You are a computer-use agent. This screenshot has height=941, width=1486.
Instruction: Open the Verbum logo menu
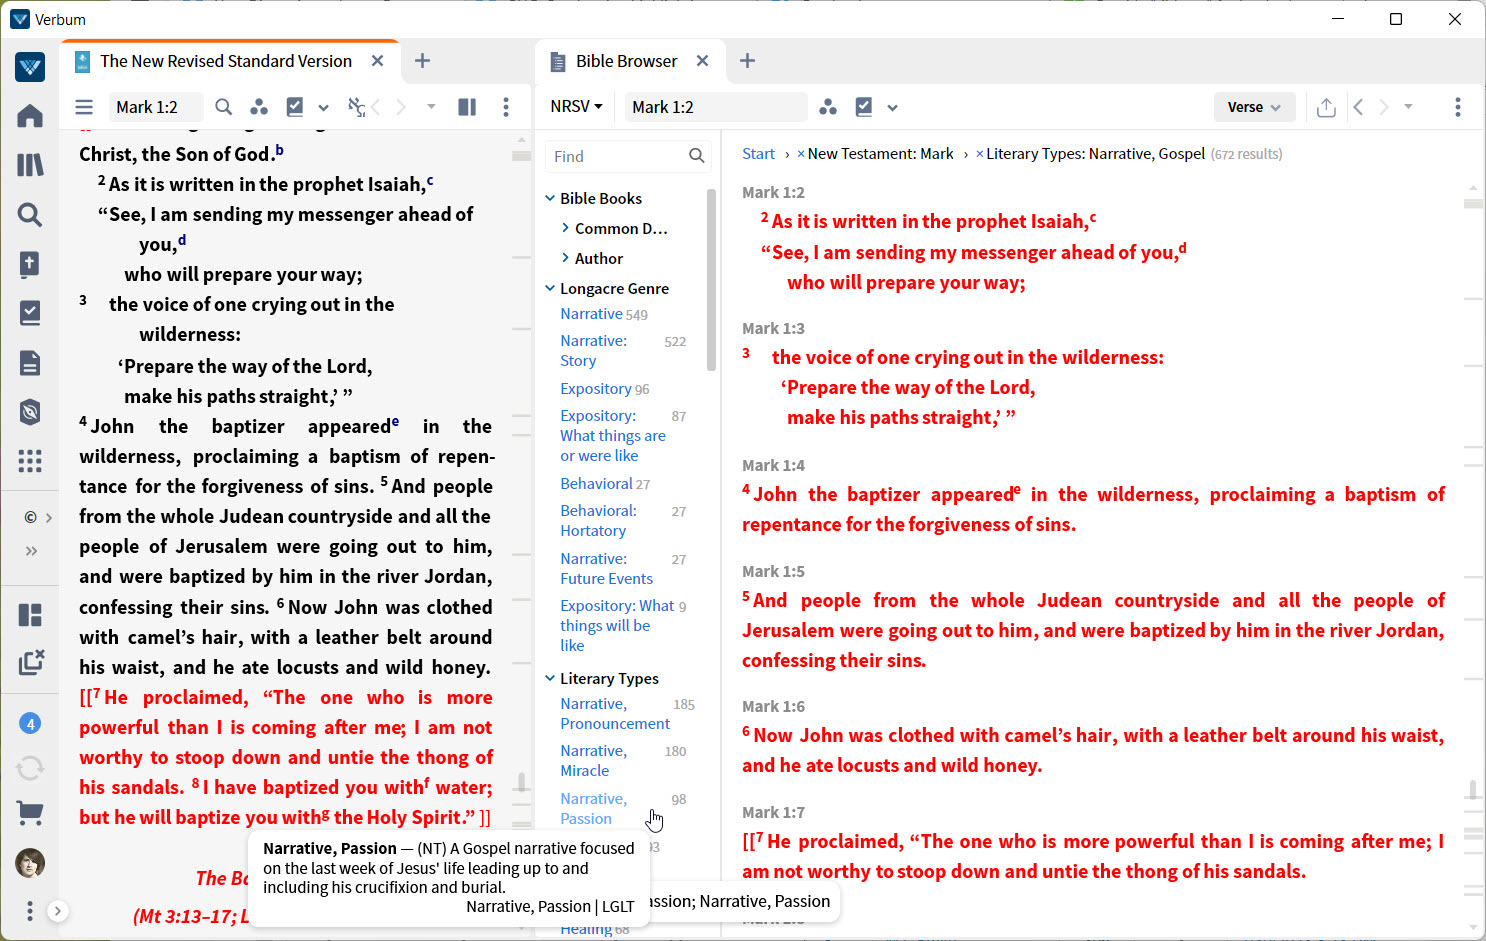point(30,67)
